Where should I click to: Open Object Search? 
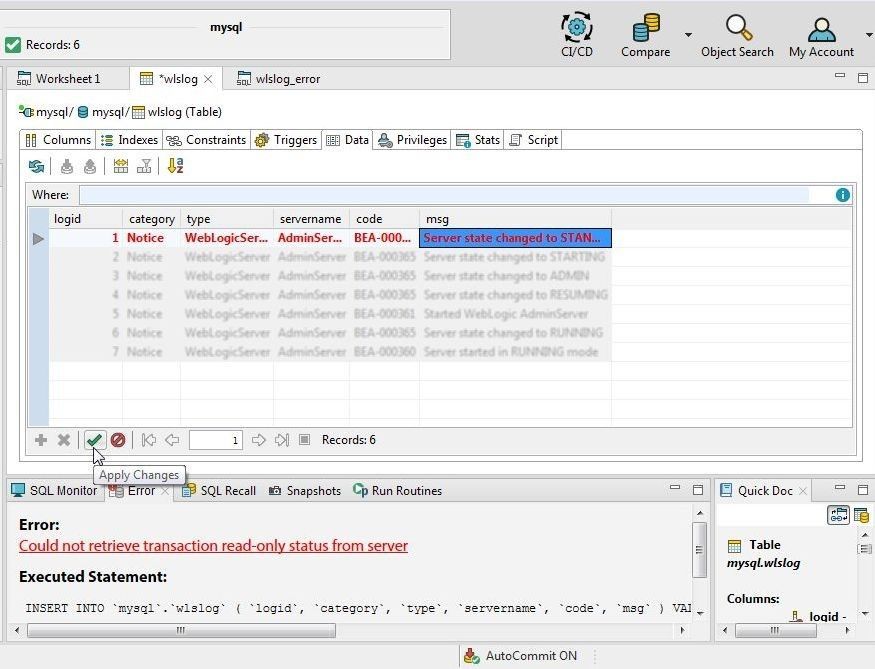tap(737, 35)
